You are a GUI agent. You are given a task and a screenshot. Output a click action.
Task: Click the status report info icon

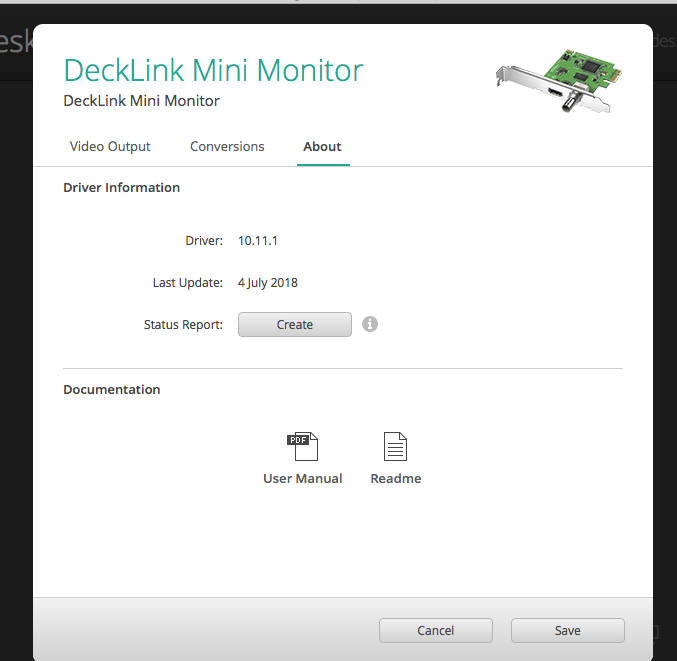coord(370,324)
